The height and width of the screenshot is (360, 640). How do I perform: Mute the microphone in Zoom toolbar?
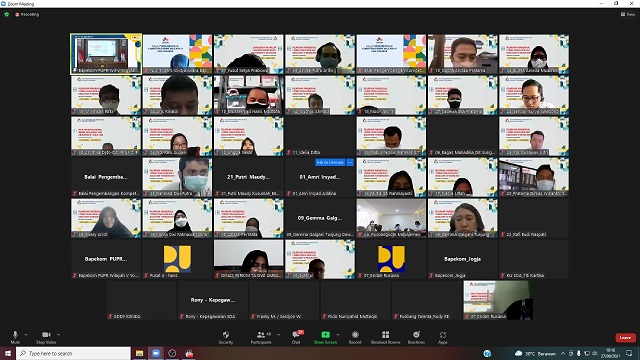[15, 337]
